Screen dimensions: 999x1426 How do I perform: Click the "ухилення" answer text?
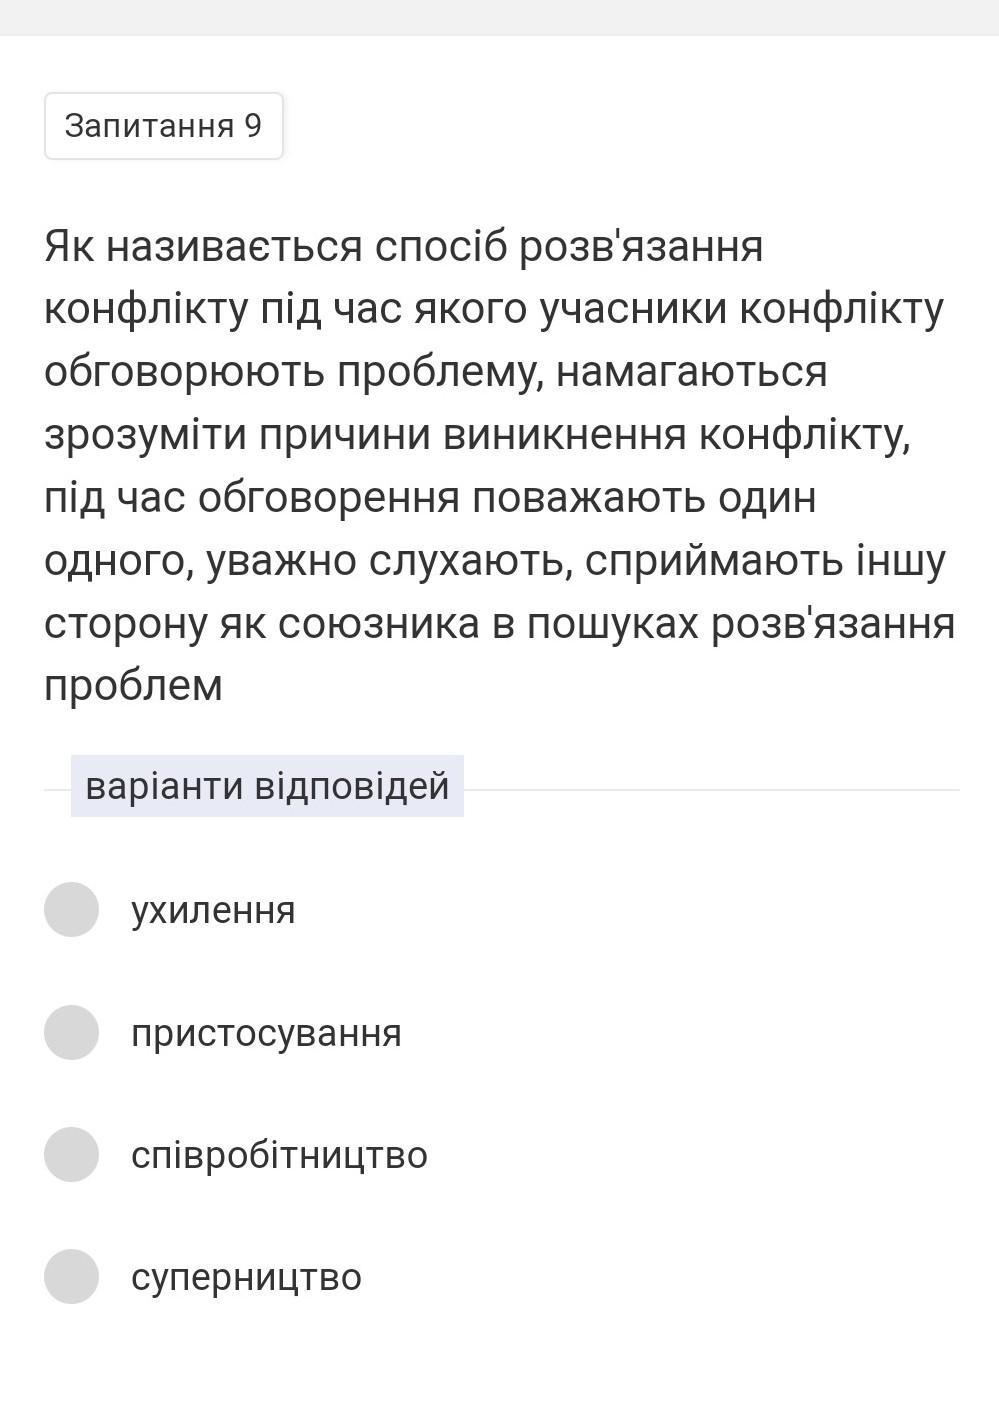[x=213, y=910]
